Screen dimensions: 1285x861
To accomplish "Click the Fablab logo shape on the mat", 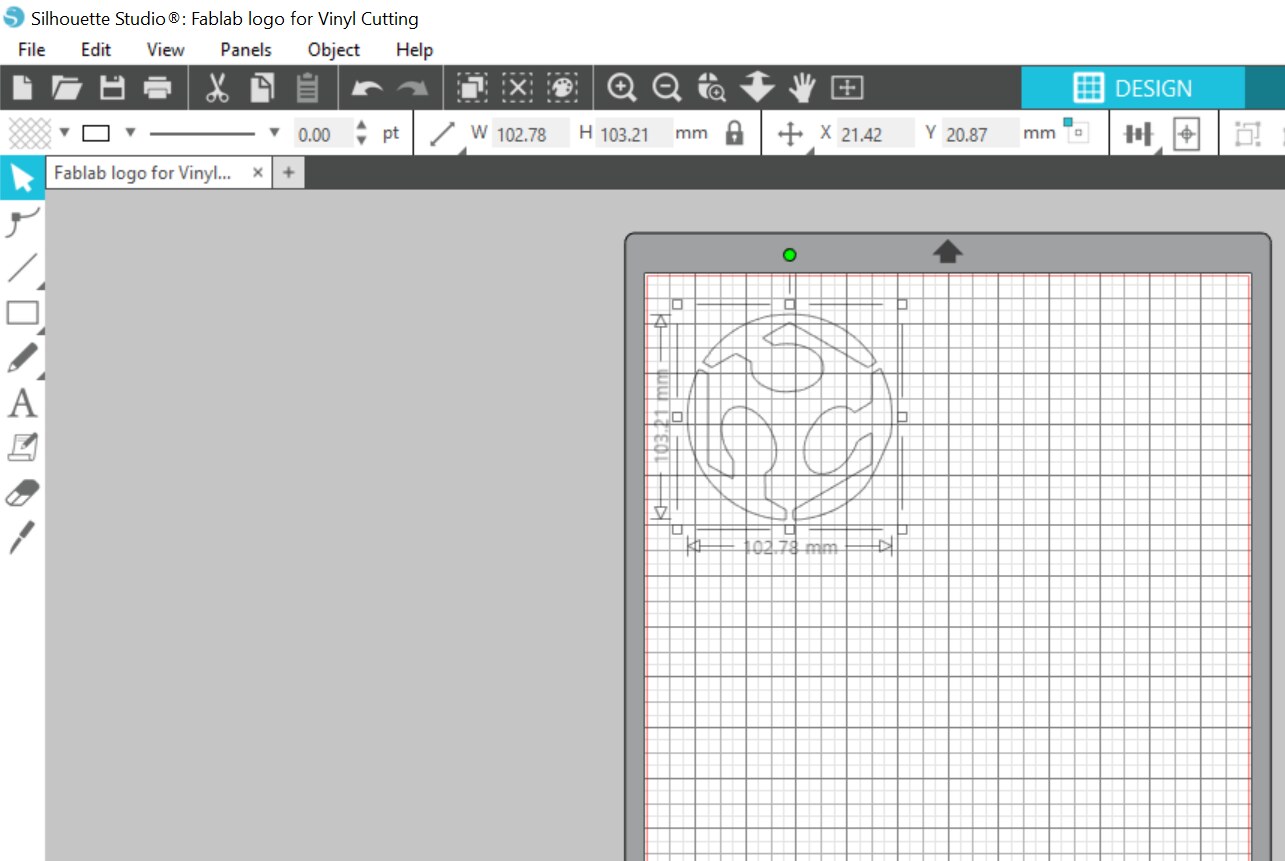I will (x=789, y=417).
